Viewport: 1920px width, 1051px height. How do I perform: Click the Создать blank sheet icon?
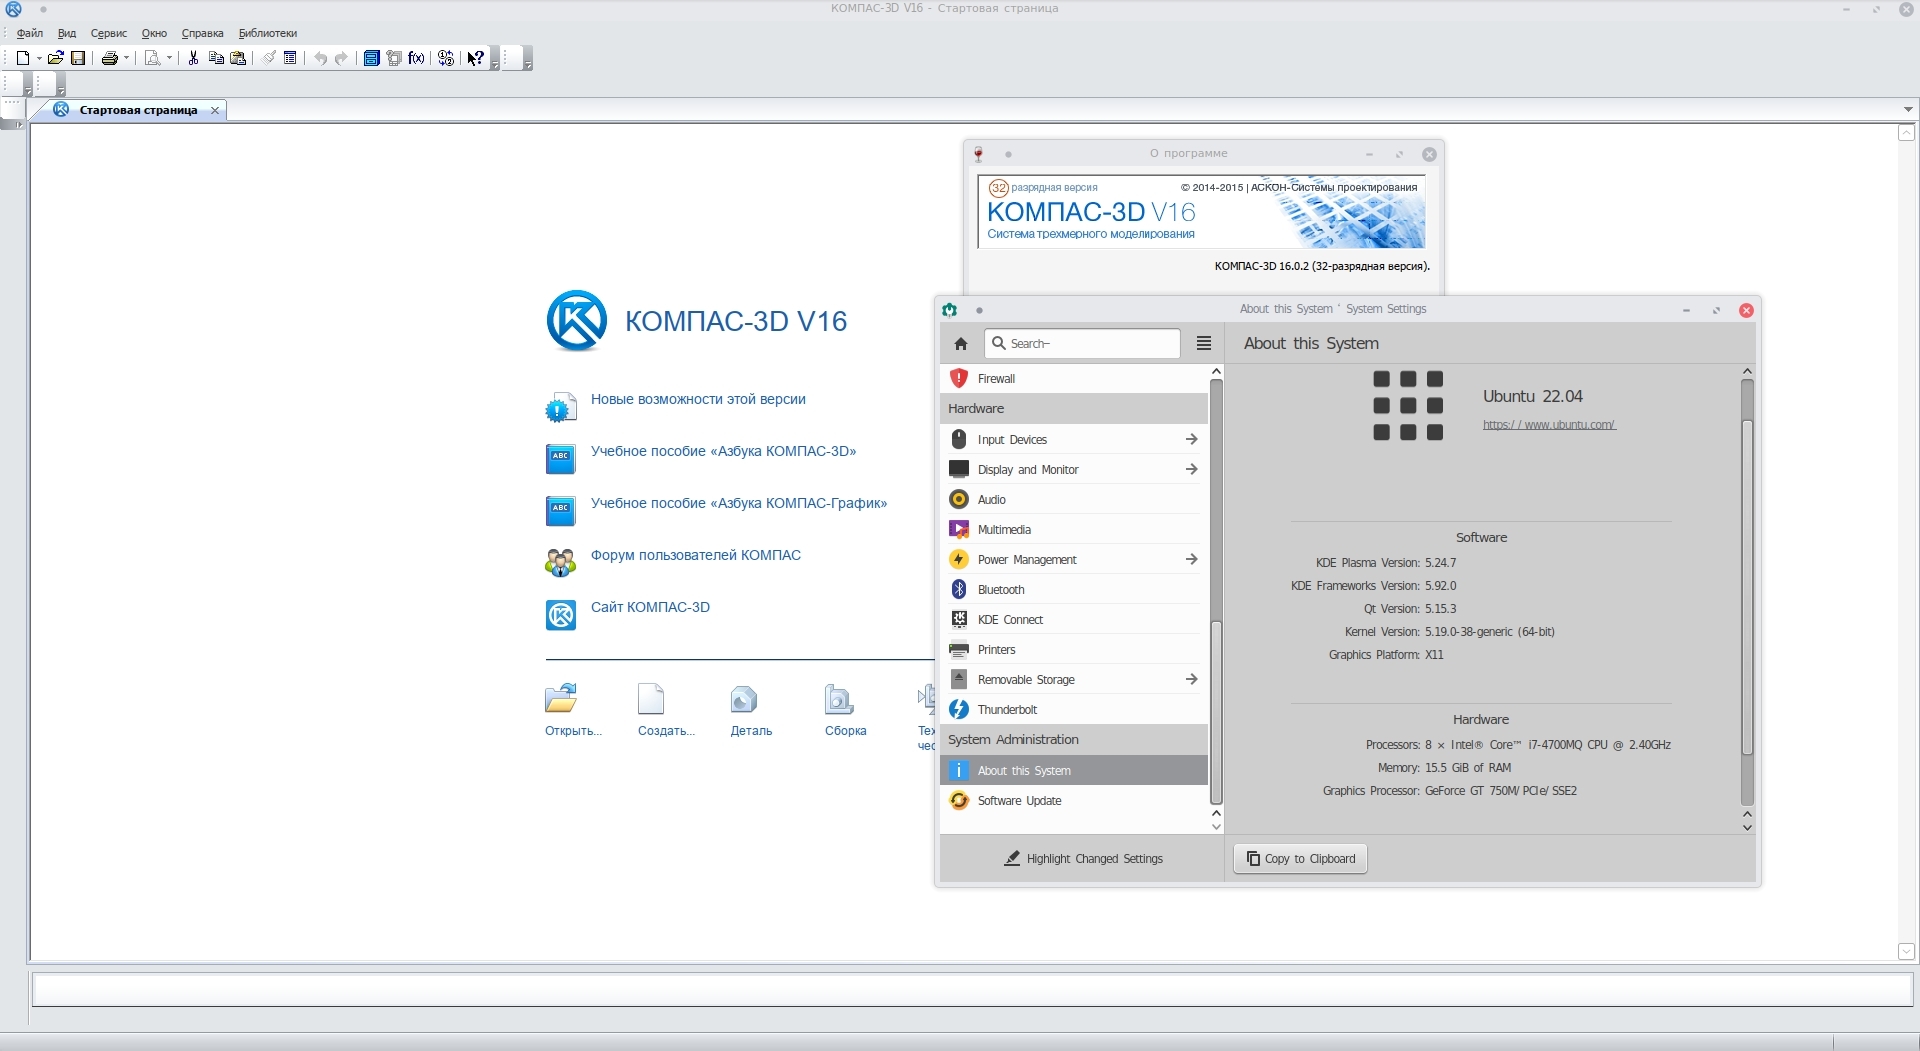coord(651,698)
